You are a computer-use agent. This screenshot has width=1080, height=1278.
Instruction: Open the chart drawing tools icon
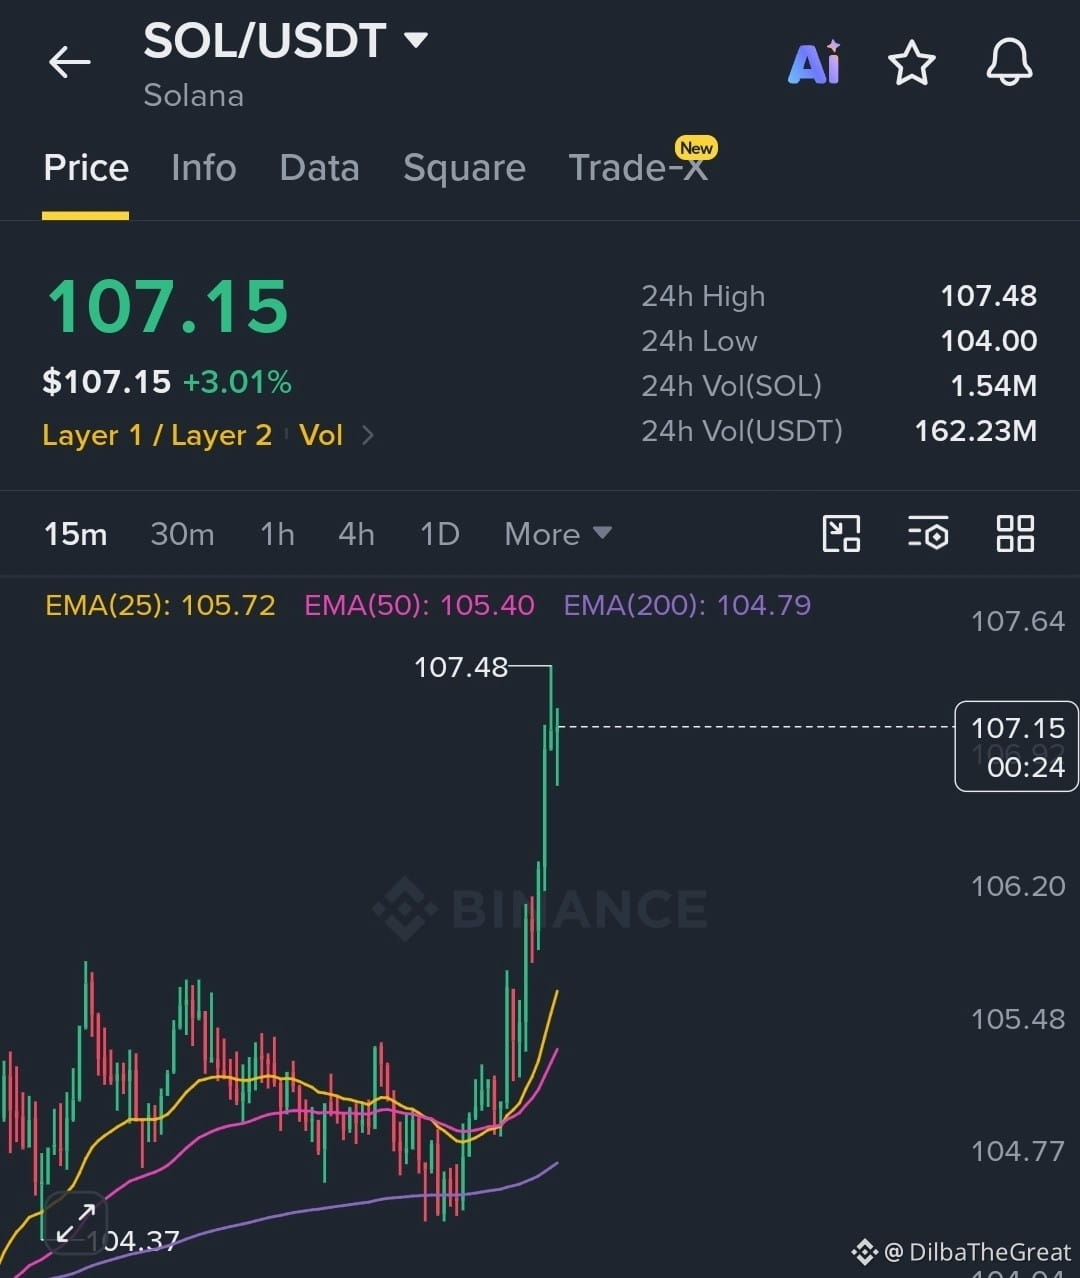(841, 533)
